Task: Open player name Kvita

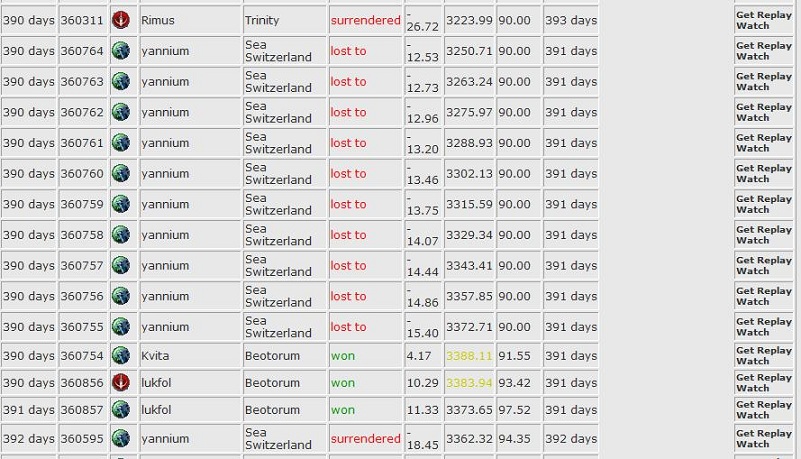Action: tap(155, 356)
